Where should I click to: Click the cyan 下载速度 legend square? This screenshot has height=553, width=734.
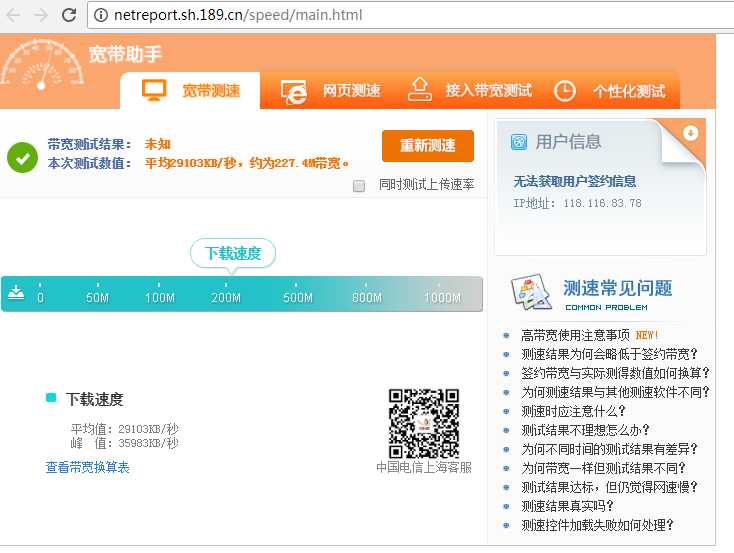pyautogui.click(x=51, y=398)
